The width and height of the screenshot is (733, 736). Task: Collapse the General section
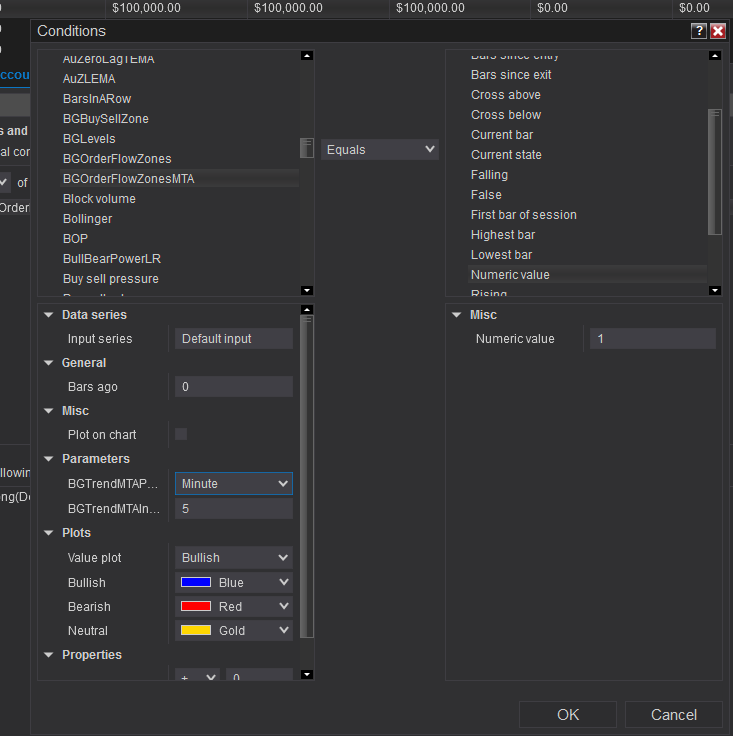tap(48, 363)
